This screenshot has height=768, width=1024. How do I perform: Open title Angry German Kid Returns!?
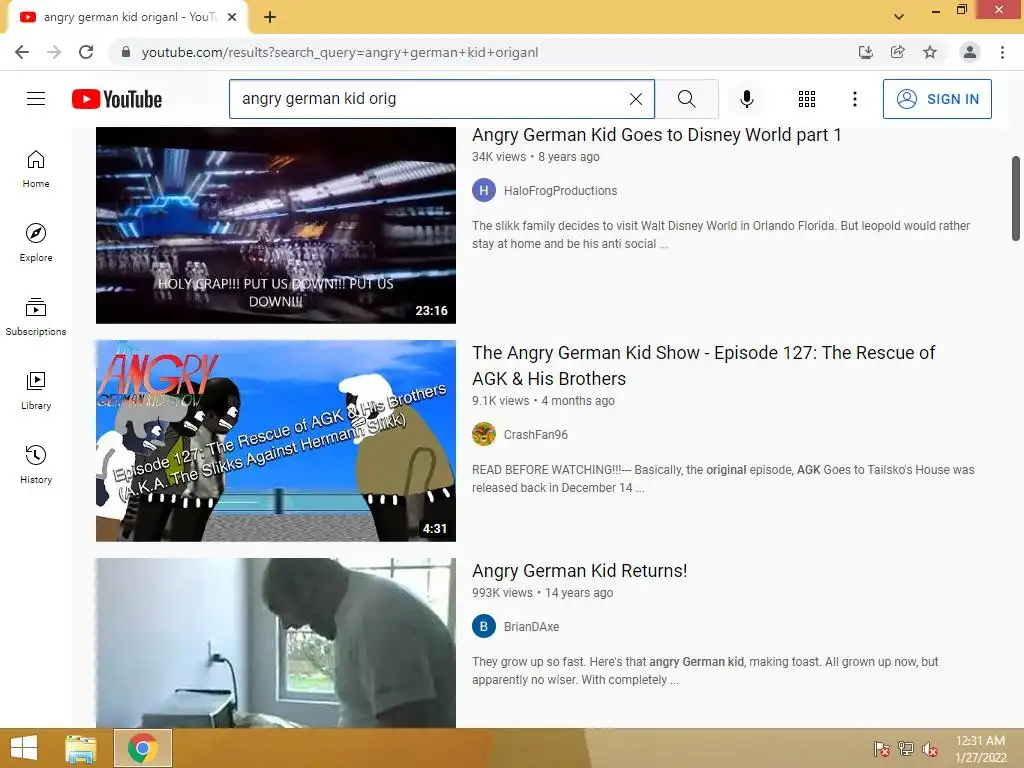(x=579, y=571)
